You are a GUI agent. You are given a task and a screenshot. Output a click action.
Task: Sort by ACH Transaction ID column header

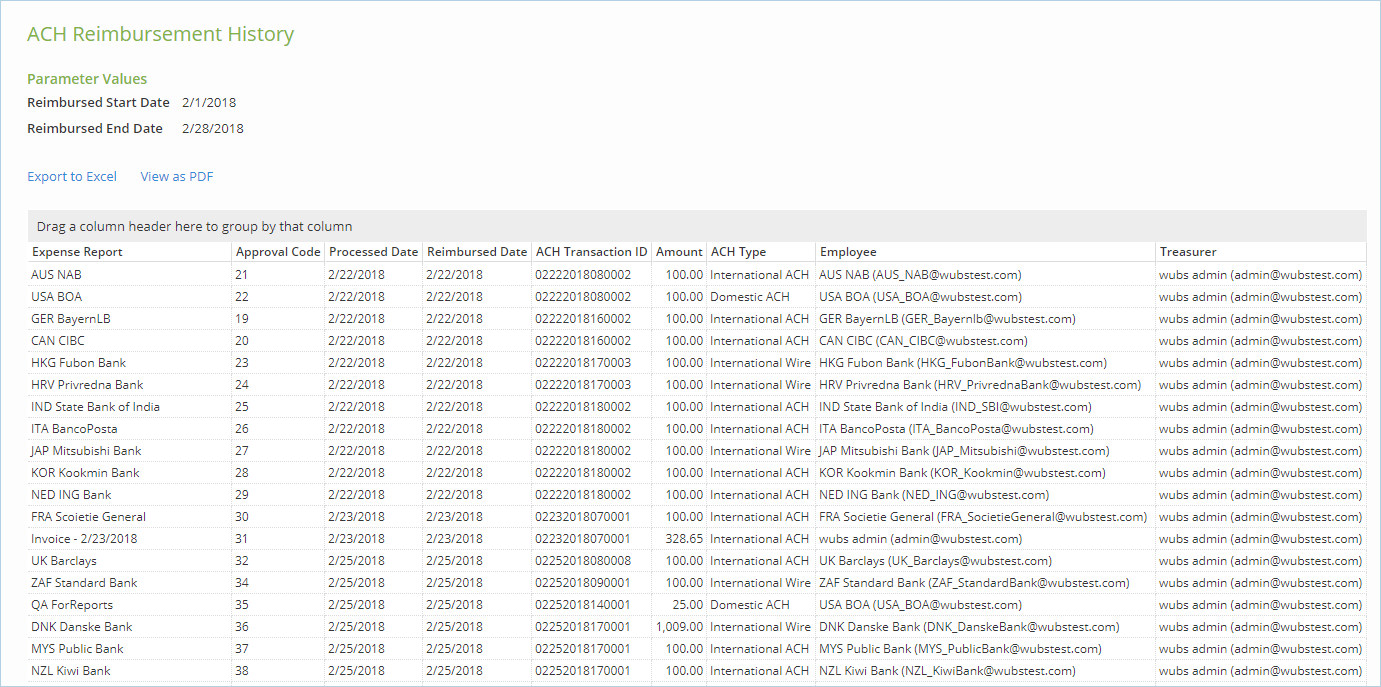pos(591,252)
